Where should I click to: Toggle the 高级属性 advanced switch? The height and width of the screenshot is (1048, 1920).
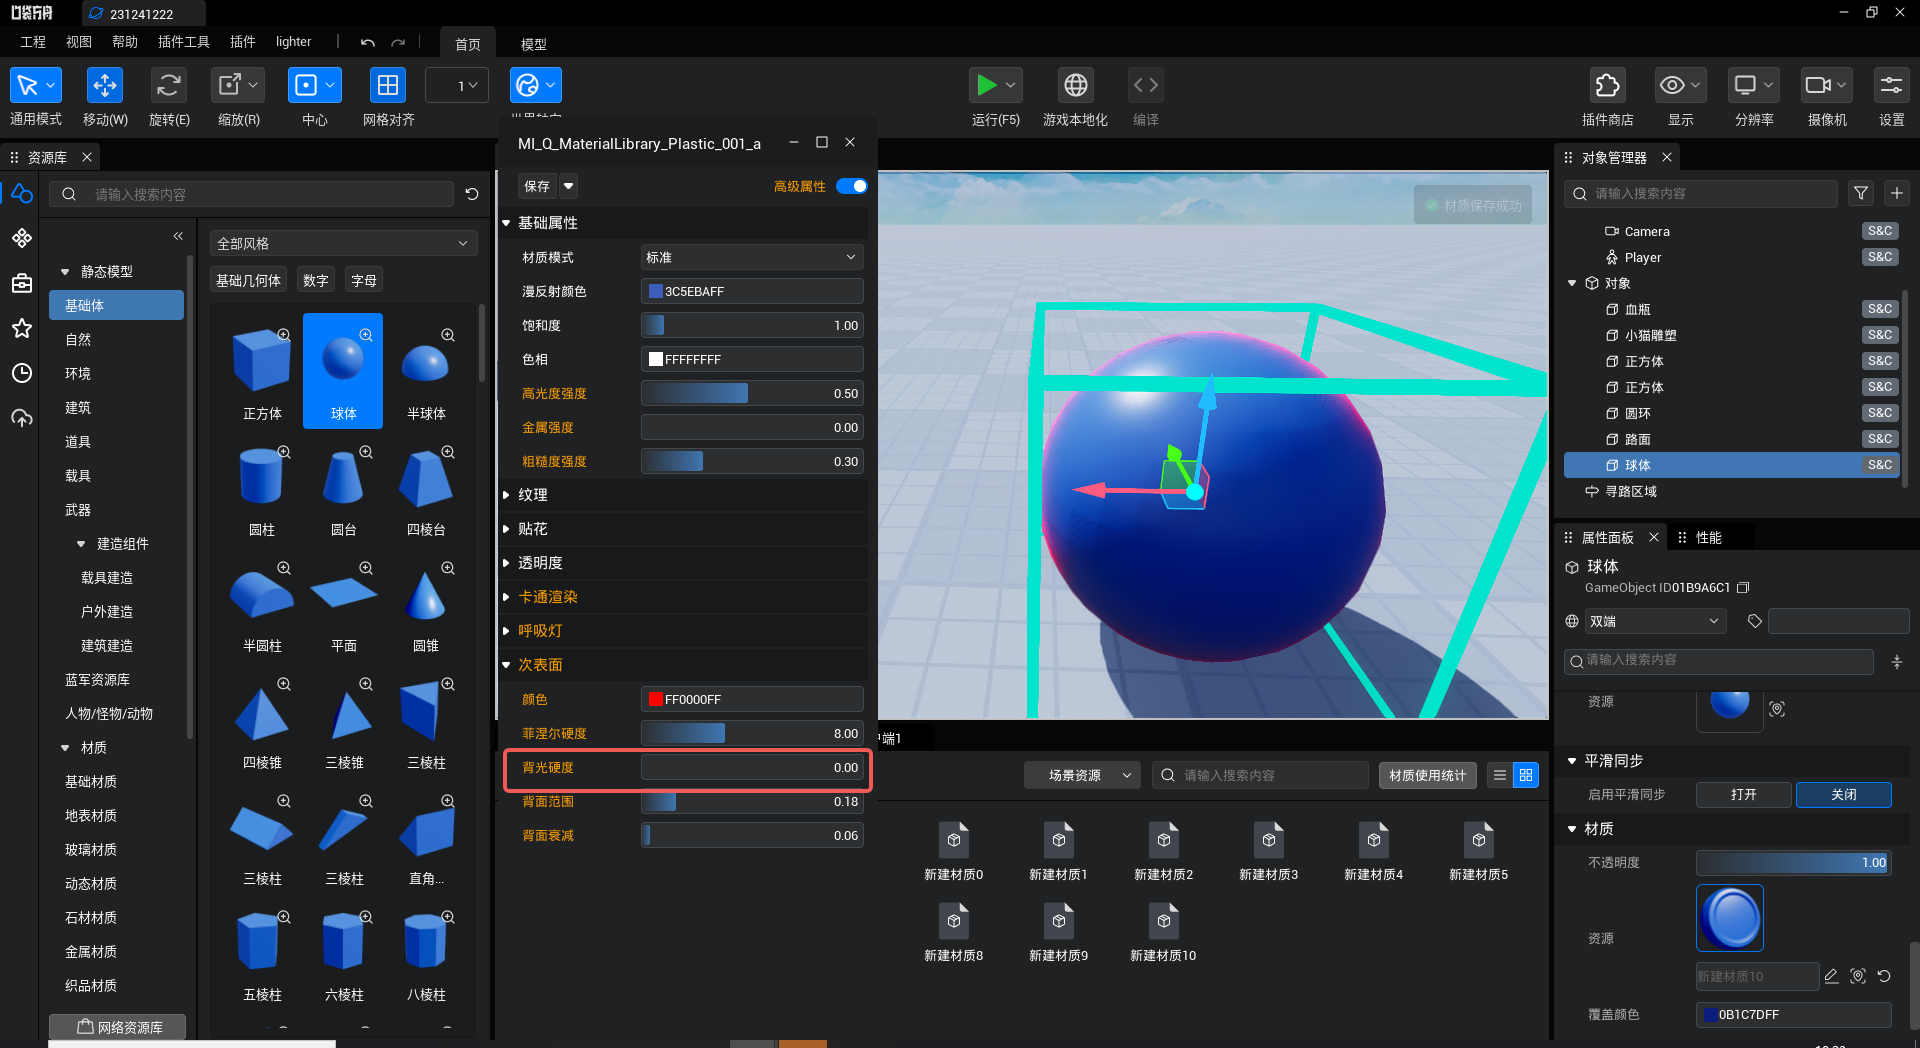[x=851, y=186]
